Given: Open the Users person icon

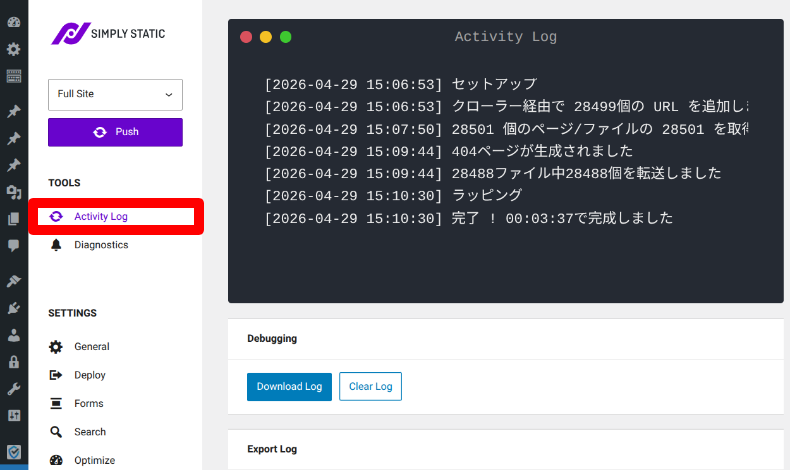Looking at the screenshot, I should click(14, 335).
